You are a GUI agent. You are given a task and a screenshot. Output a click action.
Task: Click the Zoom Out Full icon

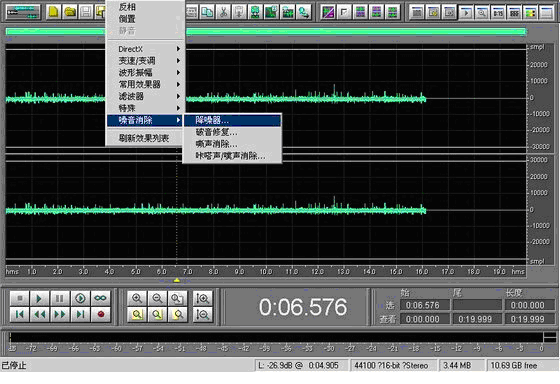(178, 298)
